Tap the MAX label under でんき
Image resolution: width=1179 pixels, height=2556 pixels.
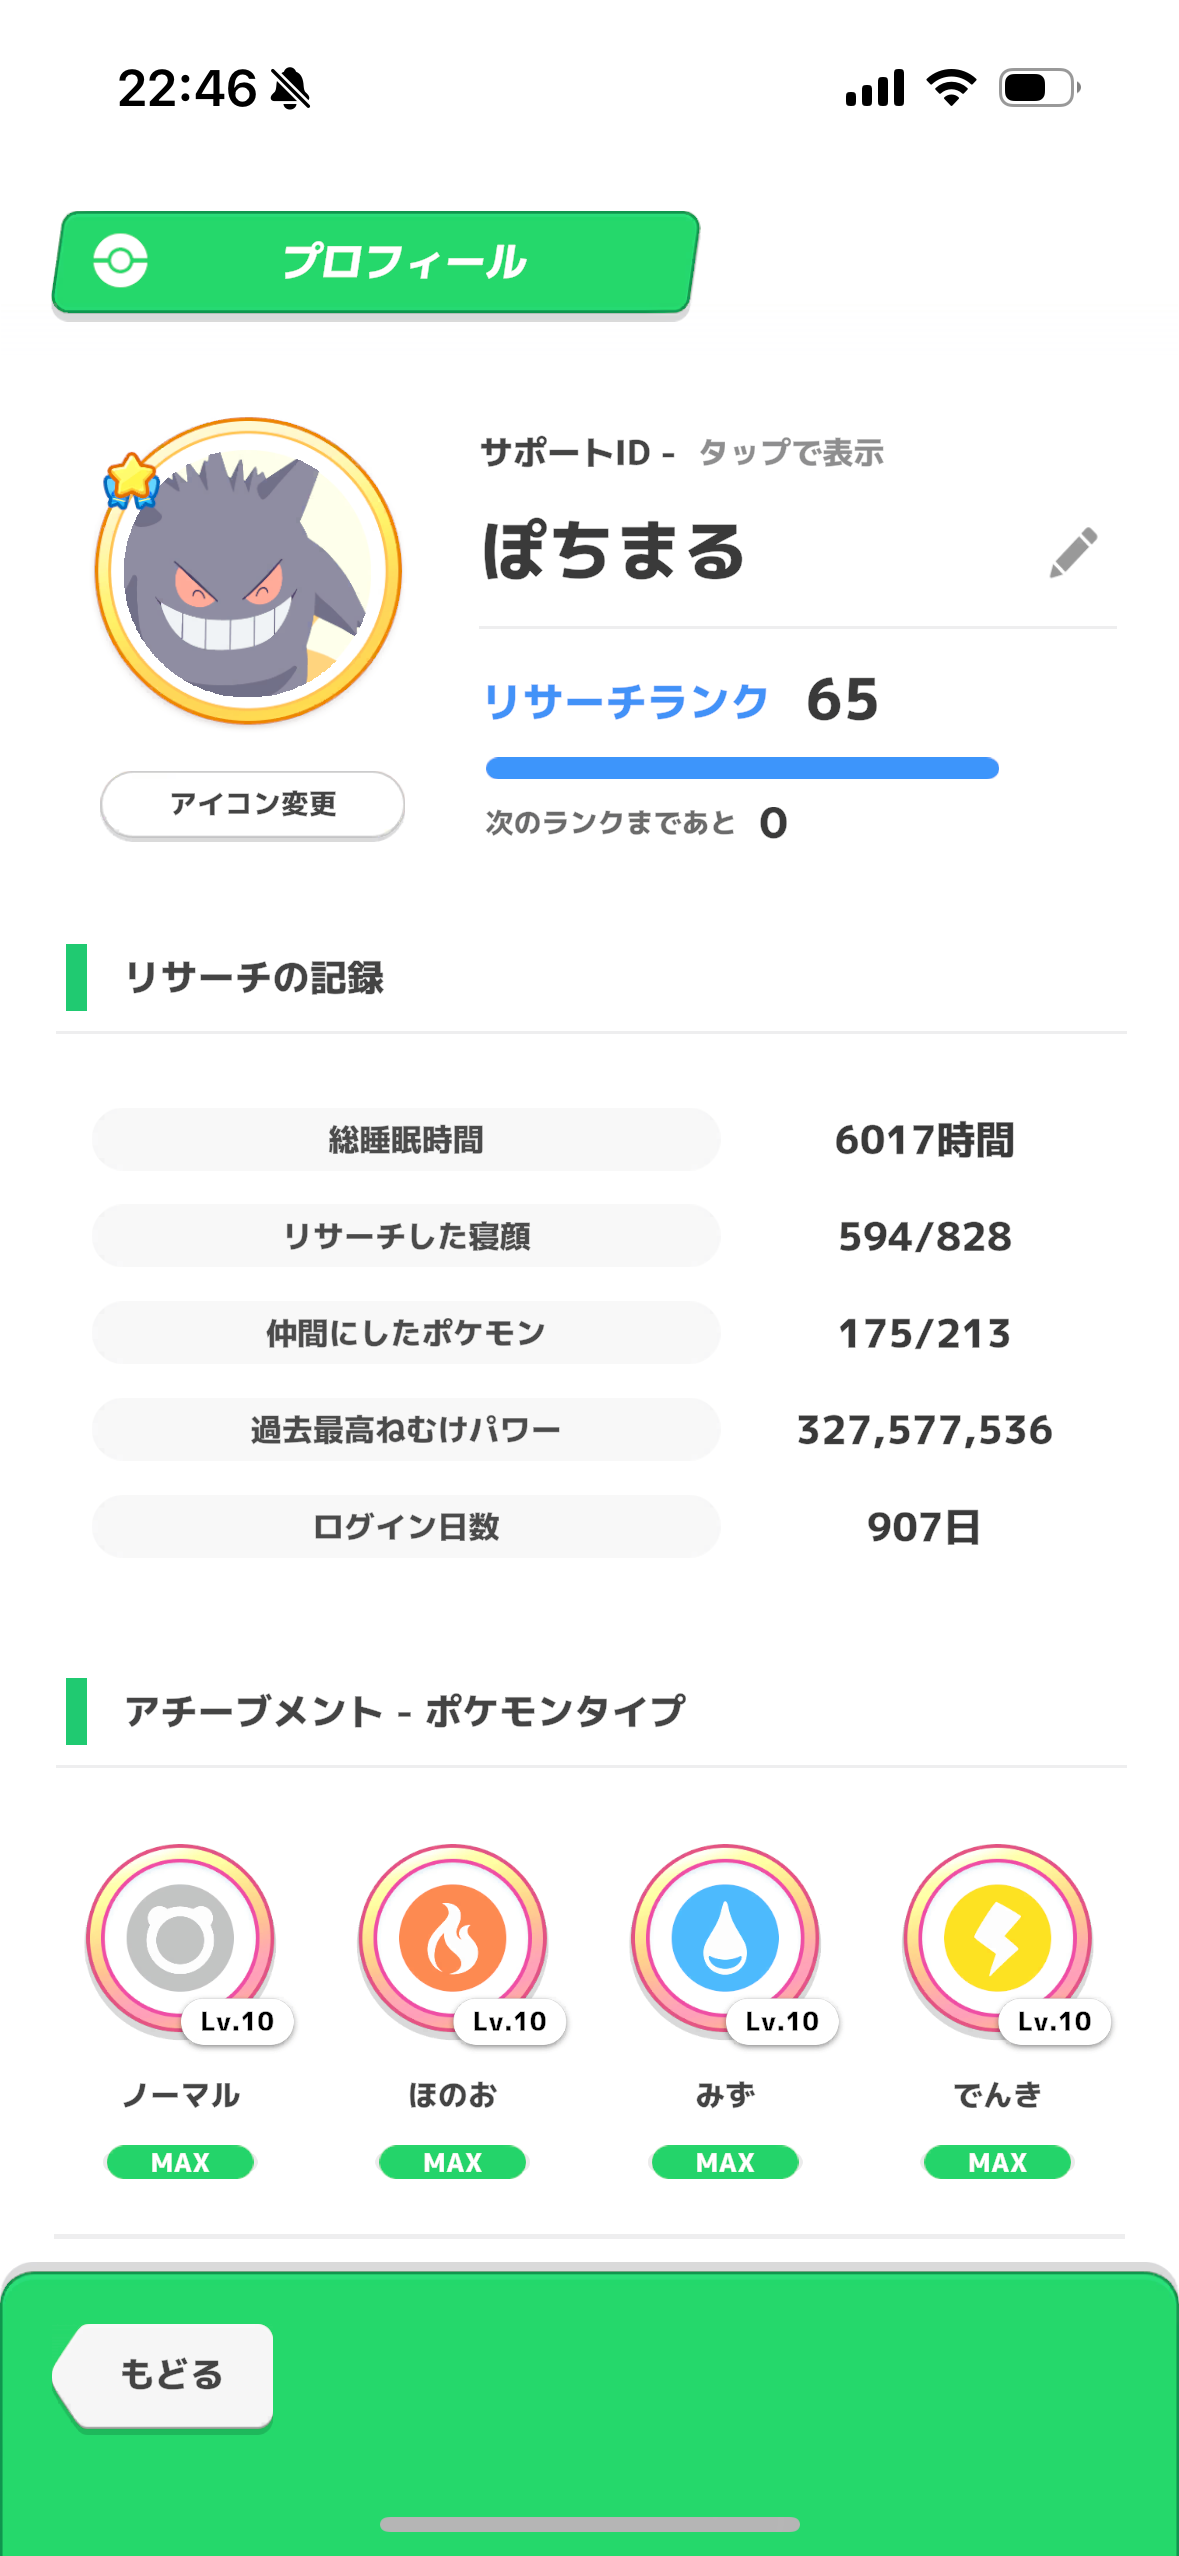[x=997, y=2162]
